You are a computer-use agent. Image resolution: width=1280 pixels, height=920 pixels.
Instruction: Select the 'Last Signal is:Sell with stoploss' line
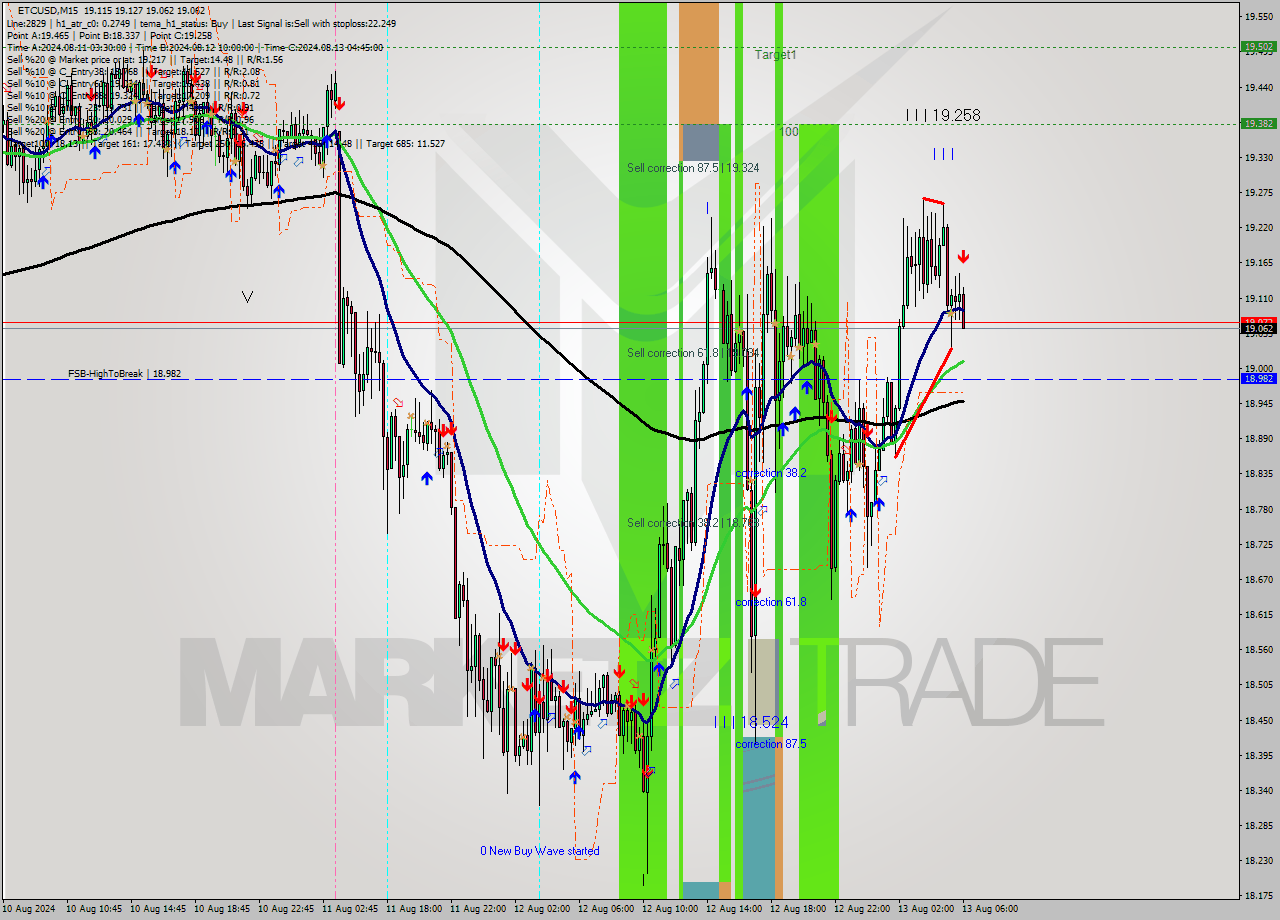(317, 23)
